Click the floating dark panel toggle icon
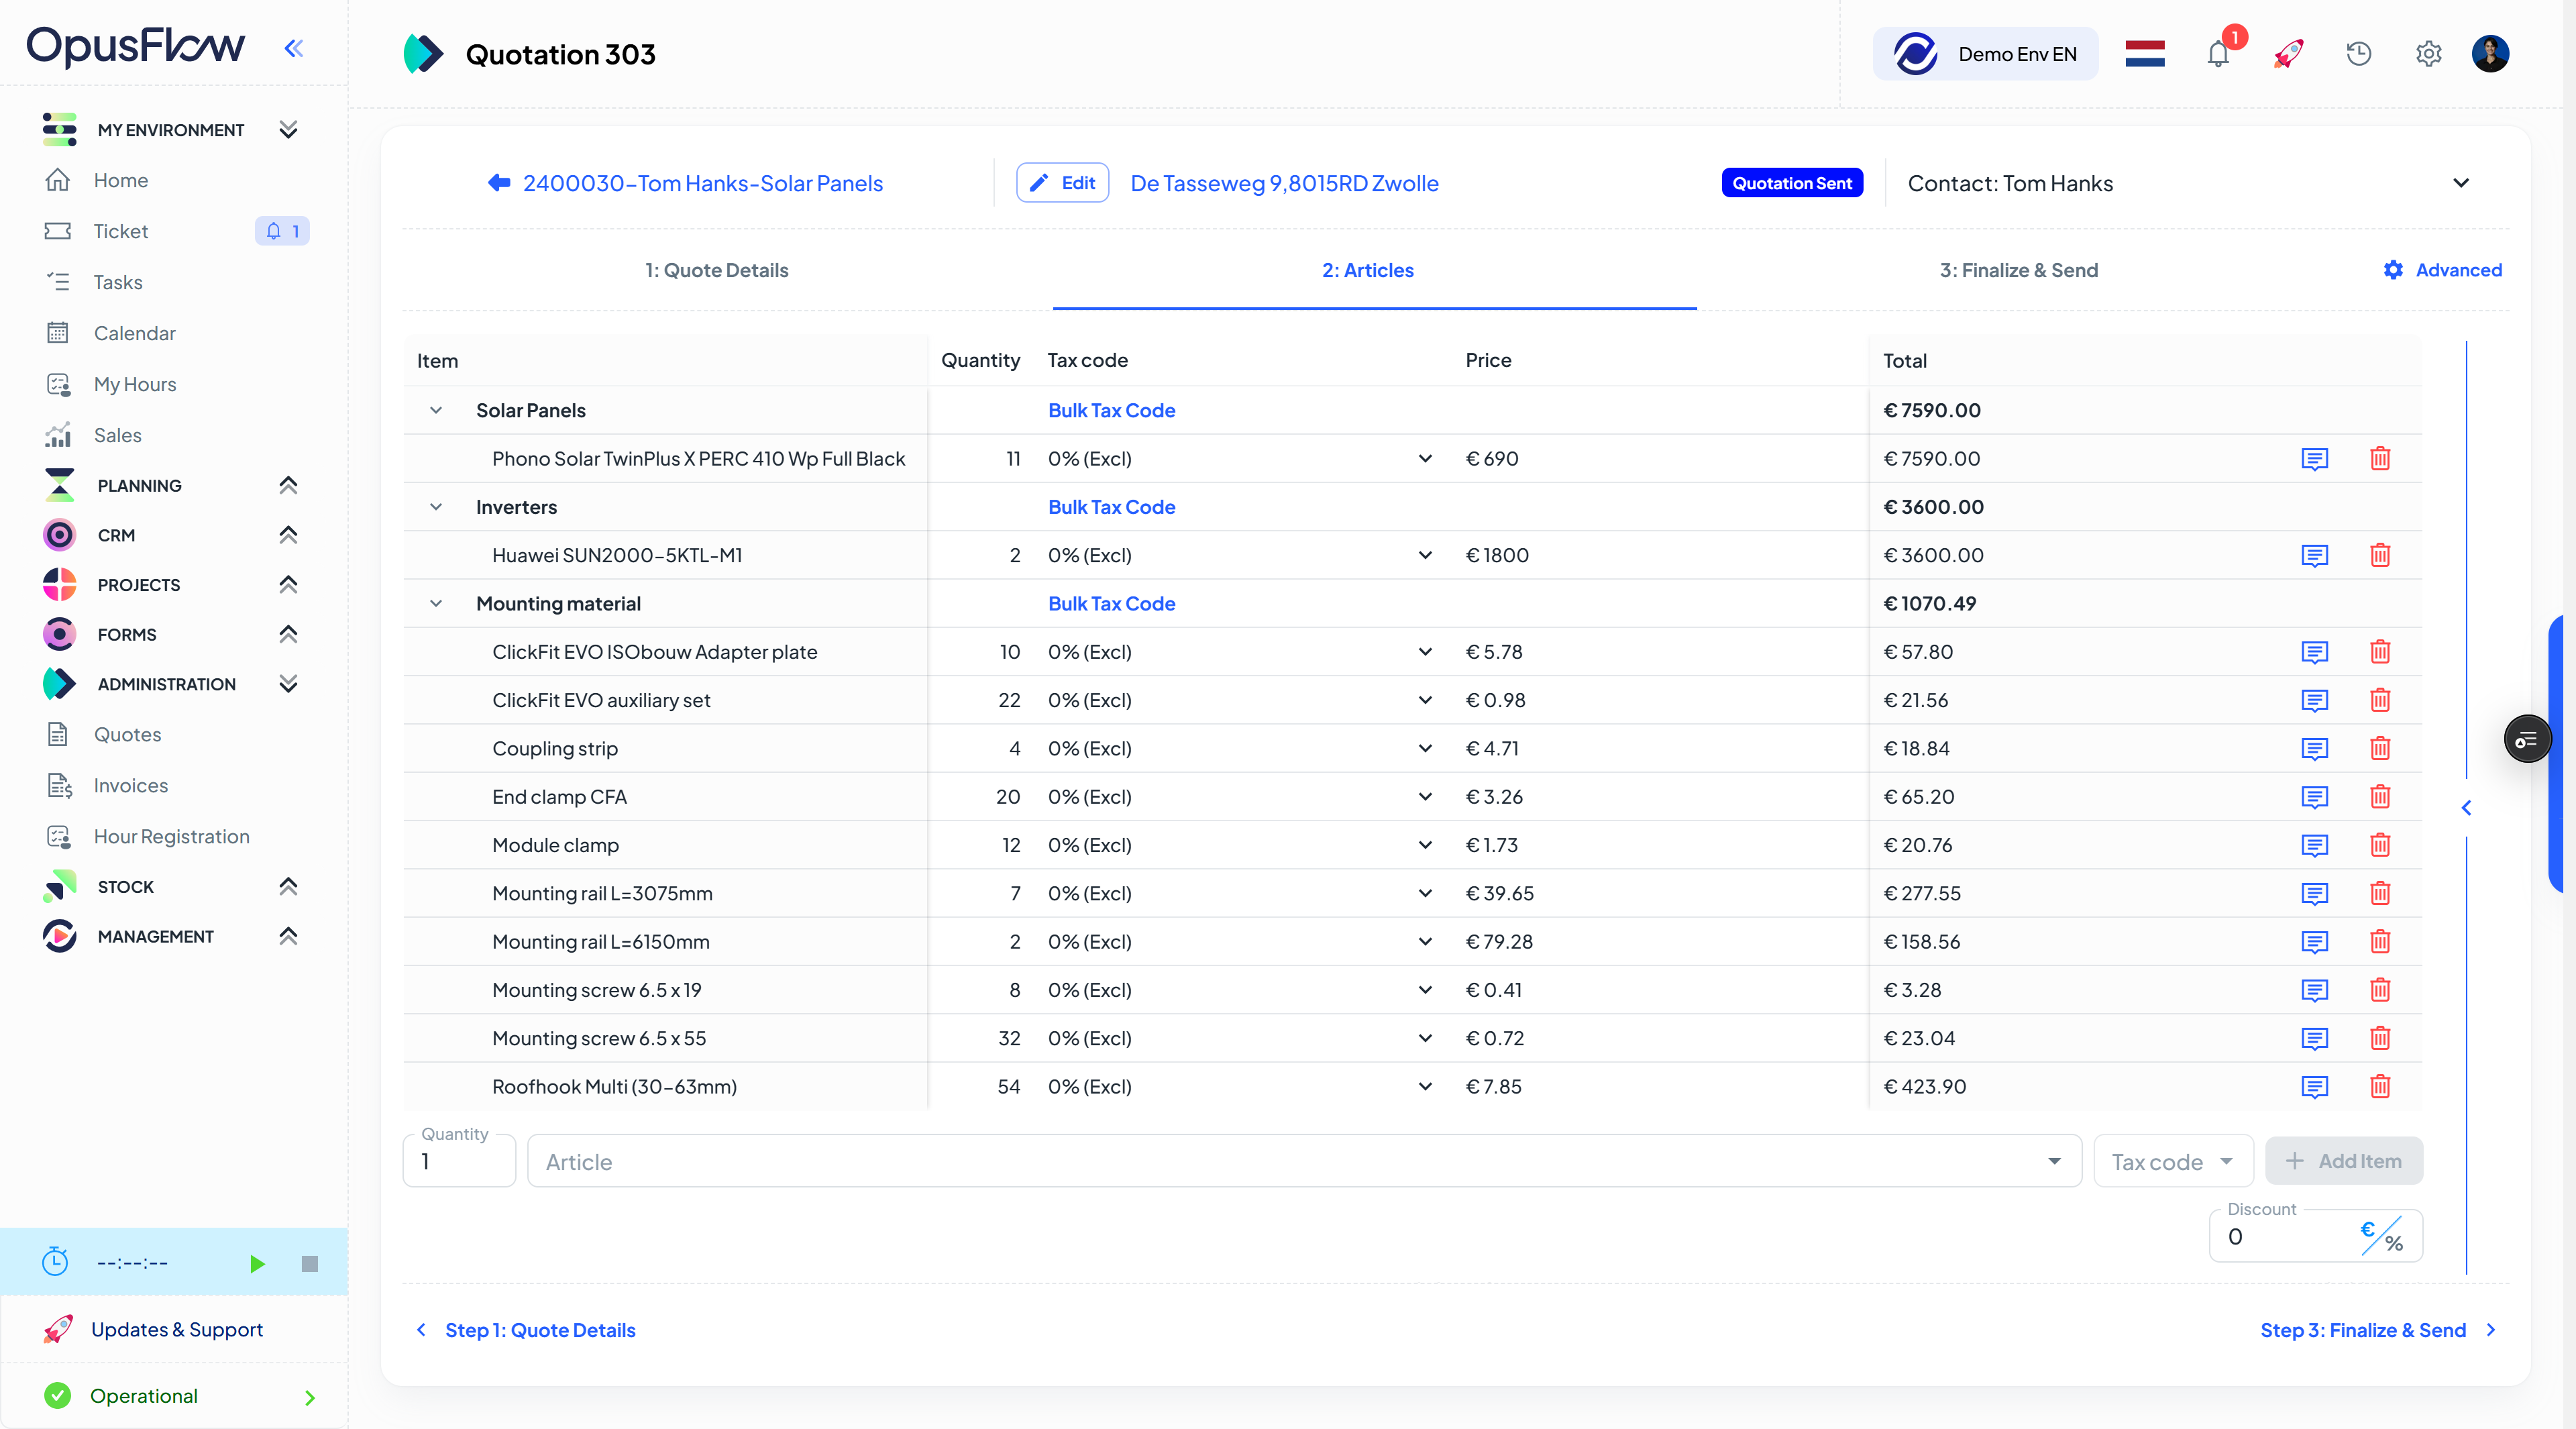 (x=2527, y=740)
